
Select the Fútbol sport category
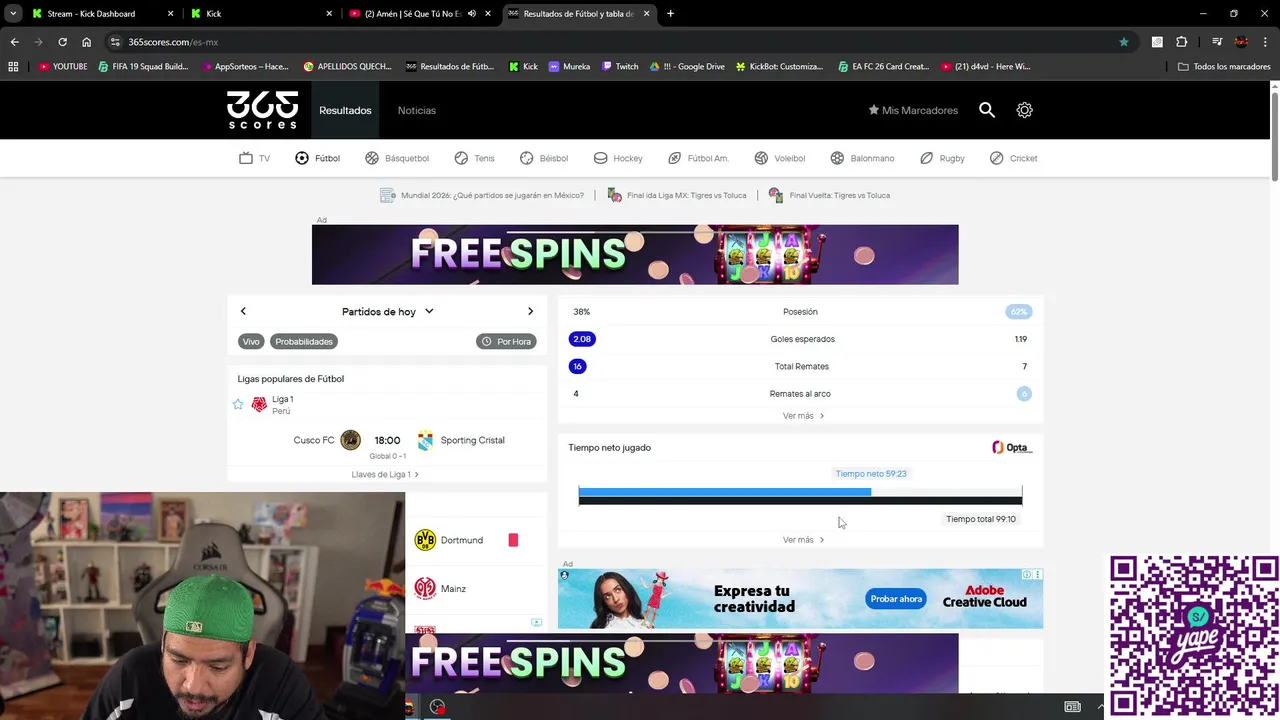(x=317, y=158)
